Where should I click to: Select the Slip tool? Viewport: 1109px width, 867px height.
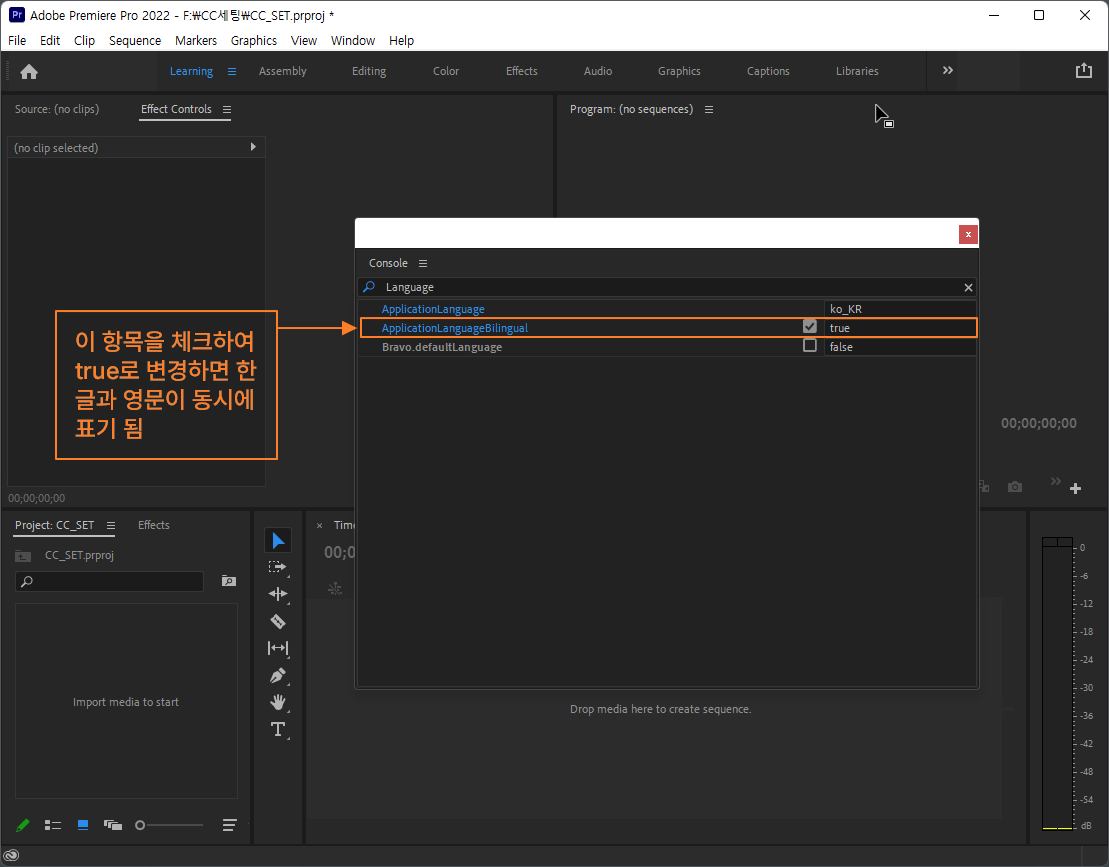coord(278,648)
